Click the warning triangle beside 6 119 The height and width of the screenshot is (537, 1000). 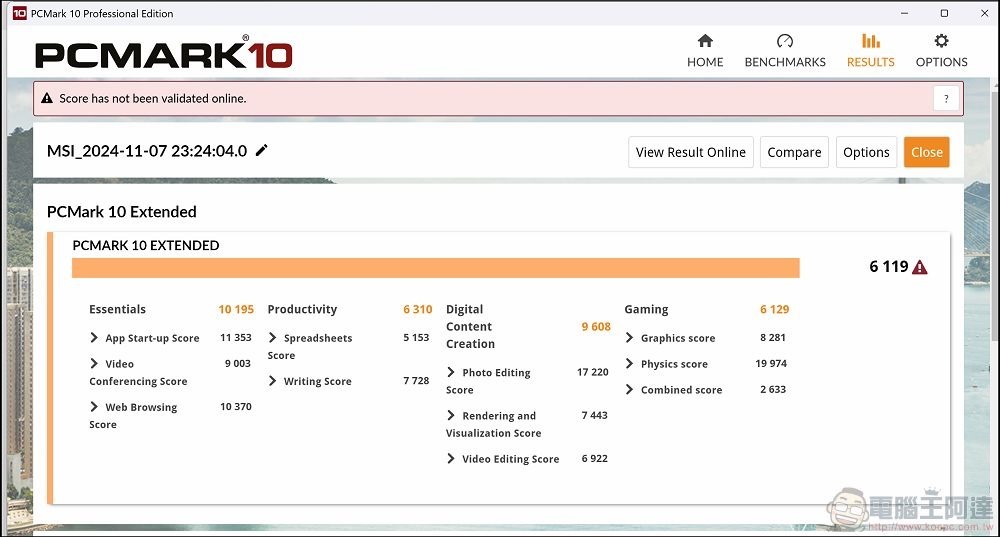point(920,267)
